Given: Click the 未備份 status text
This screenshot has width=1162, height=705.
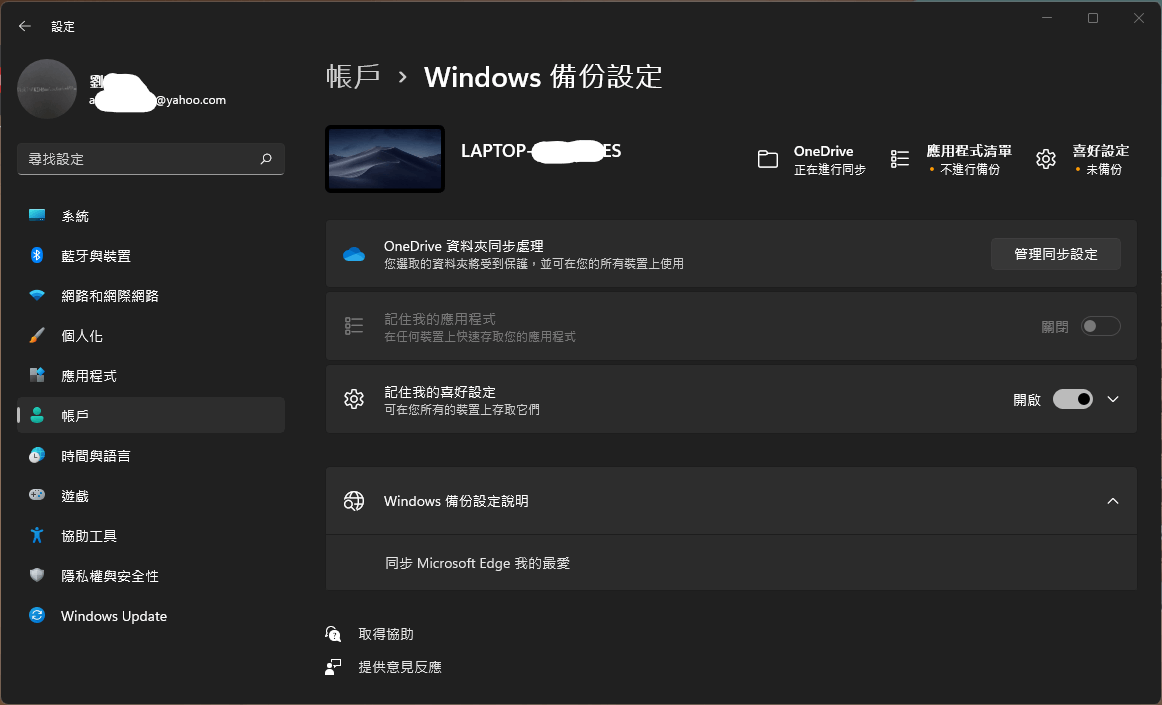Looking at the screenshot, I should click(x=1104, y=170).
